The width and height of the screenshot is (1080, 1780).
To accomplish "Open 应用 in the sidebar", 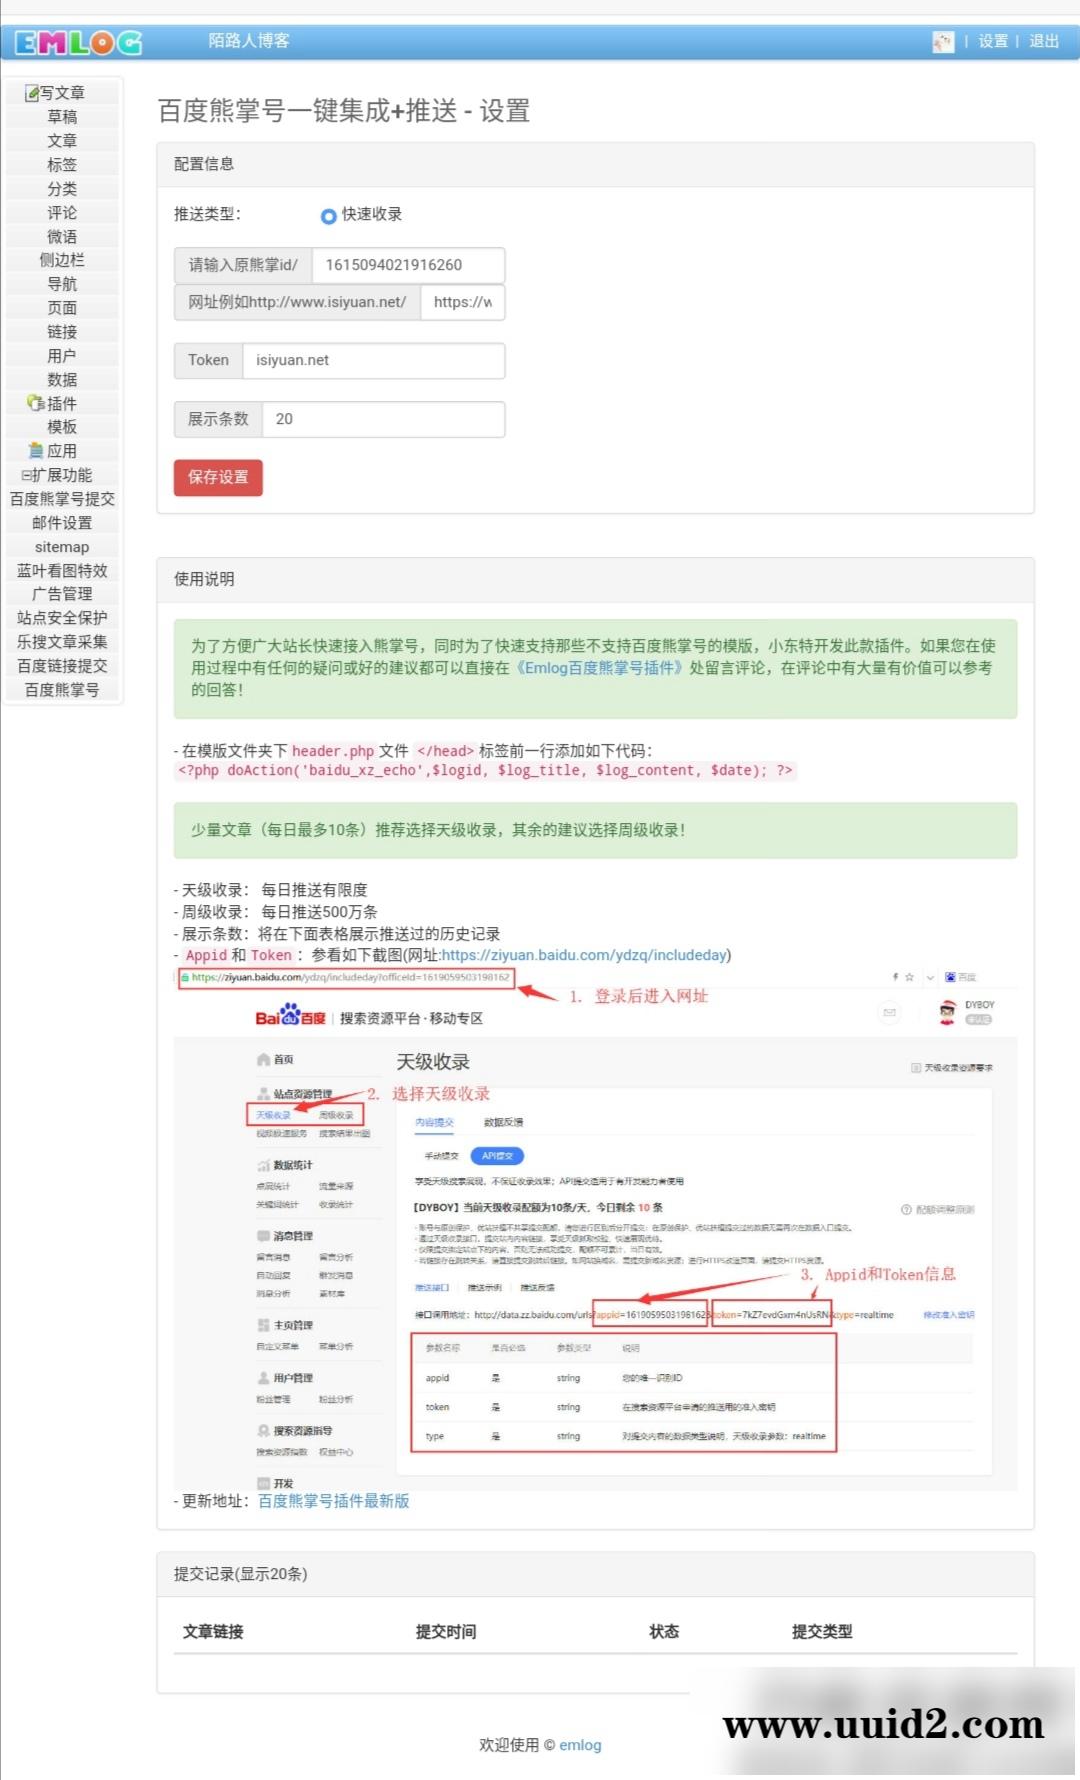I will [62, 451].
